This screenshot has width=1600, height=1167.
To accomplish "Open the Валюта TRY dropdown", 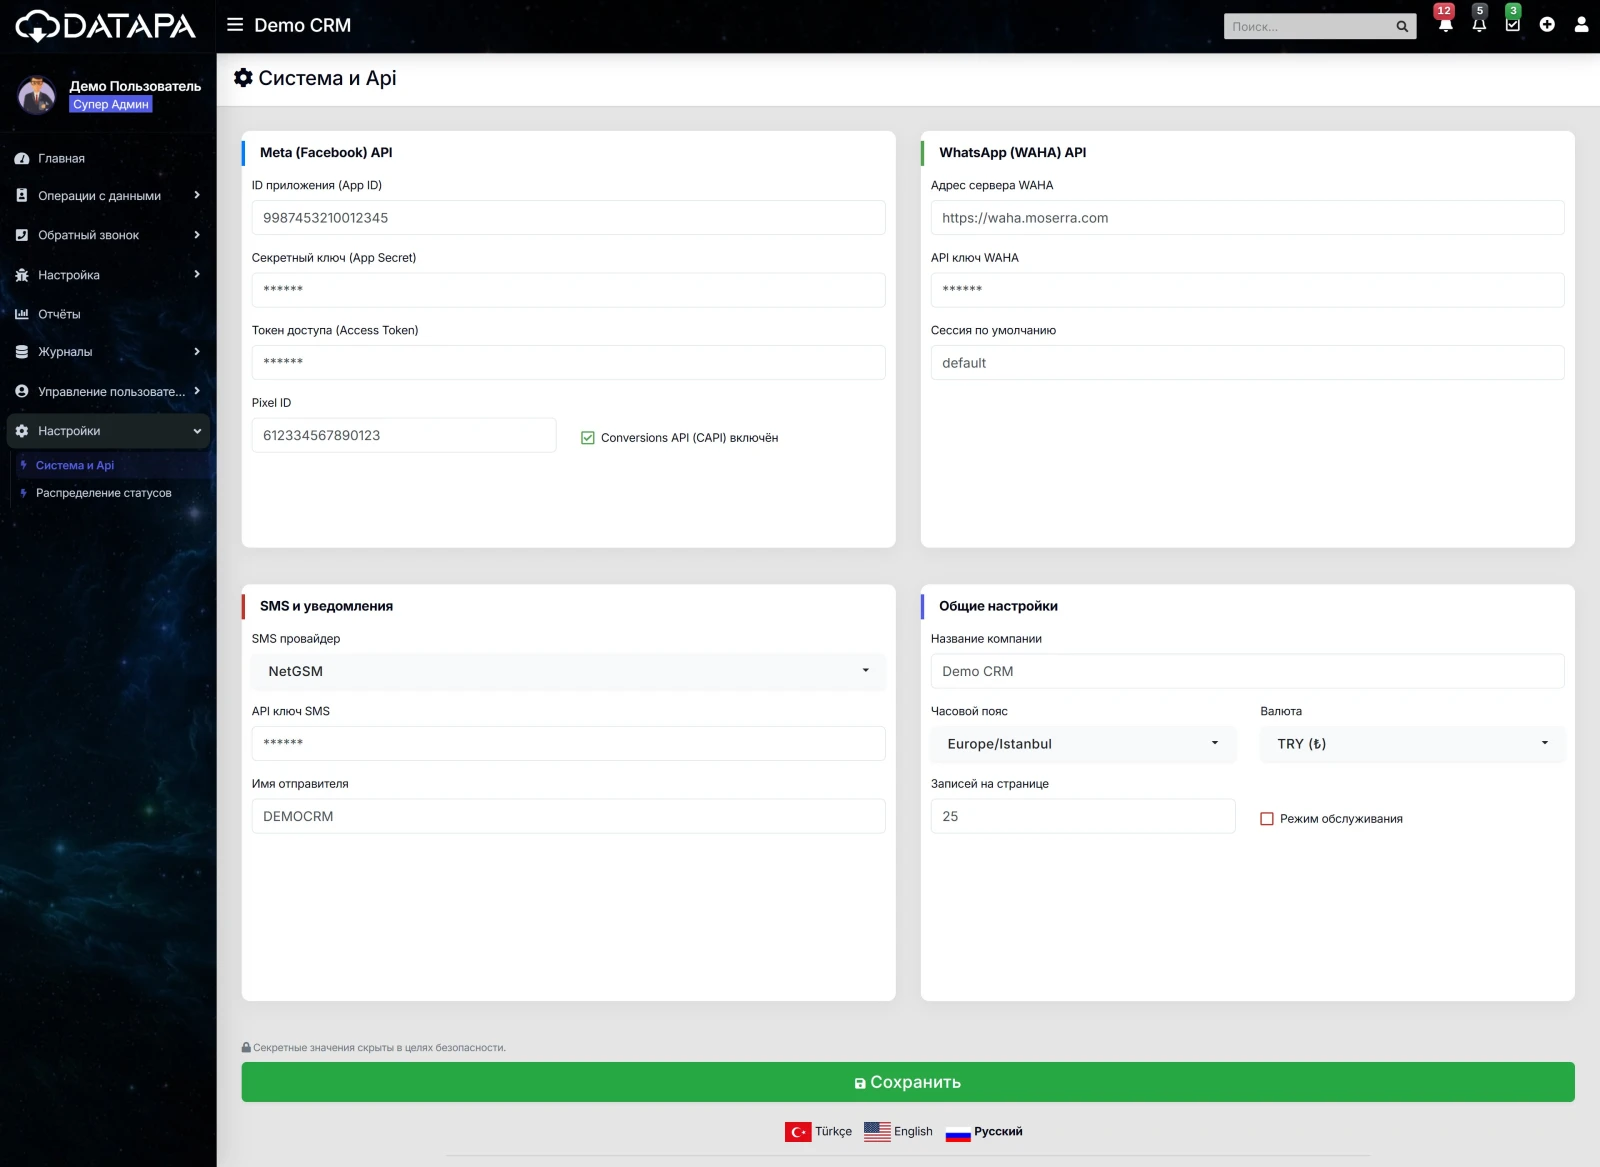I will (1412, 744).
